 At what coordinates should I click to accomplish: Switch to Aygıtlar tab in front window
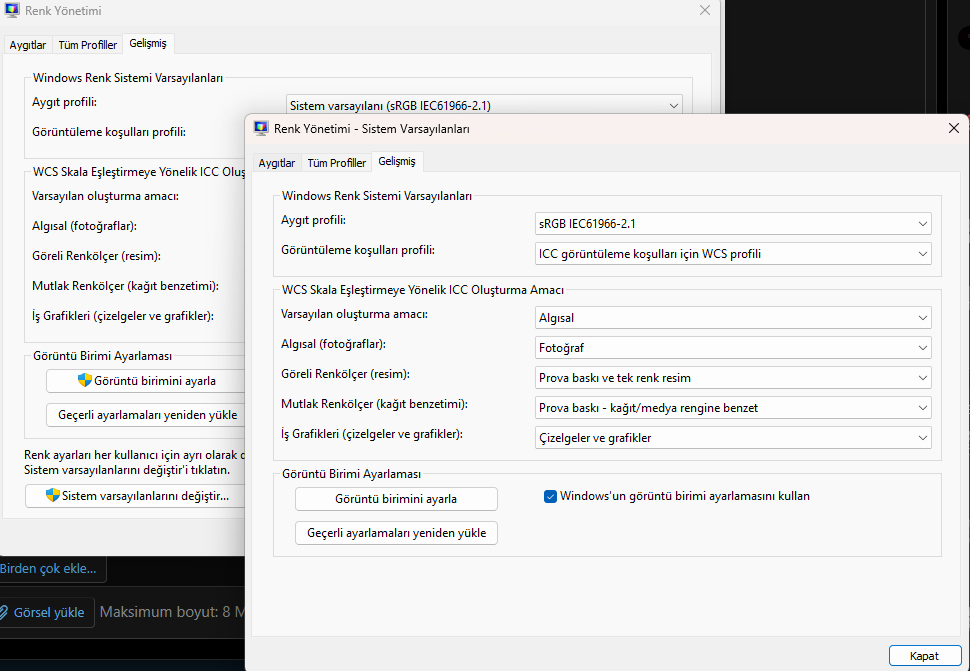point(277,163)
